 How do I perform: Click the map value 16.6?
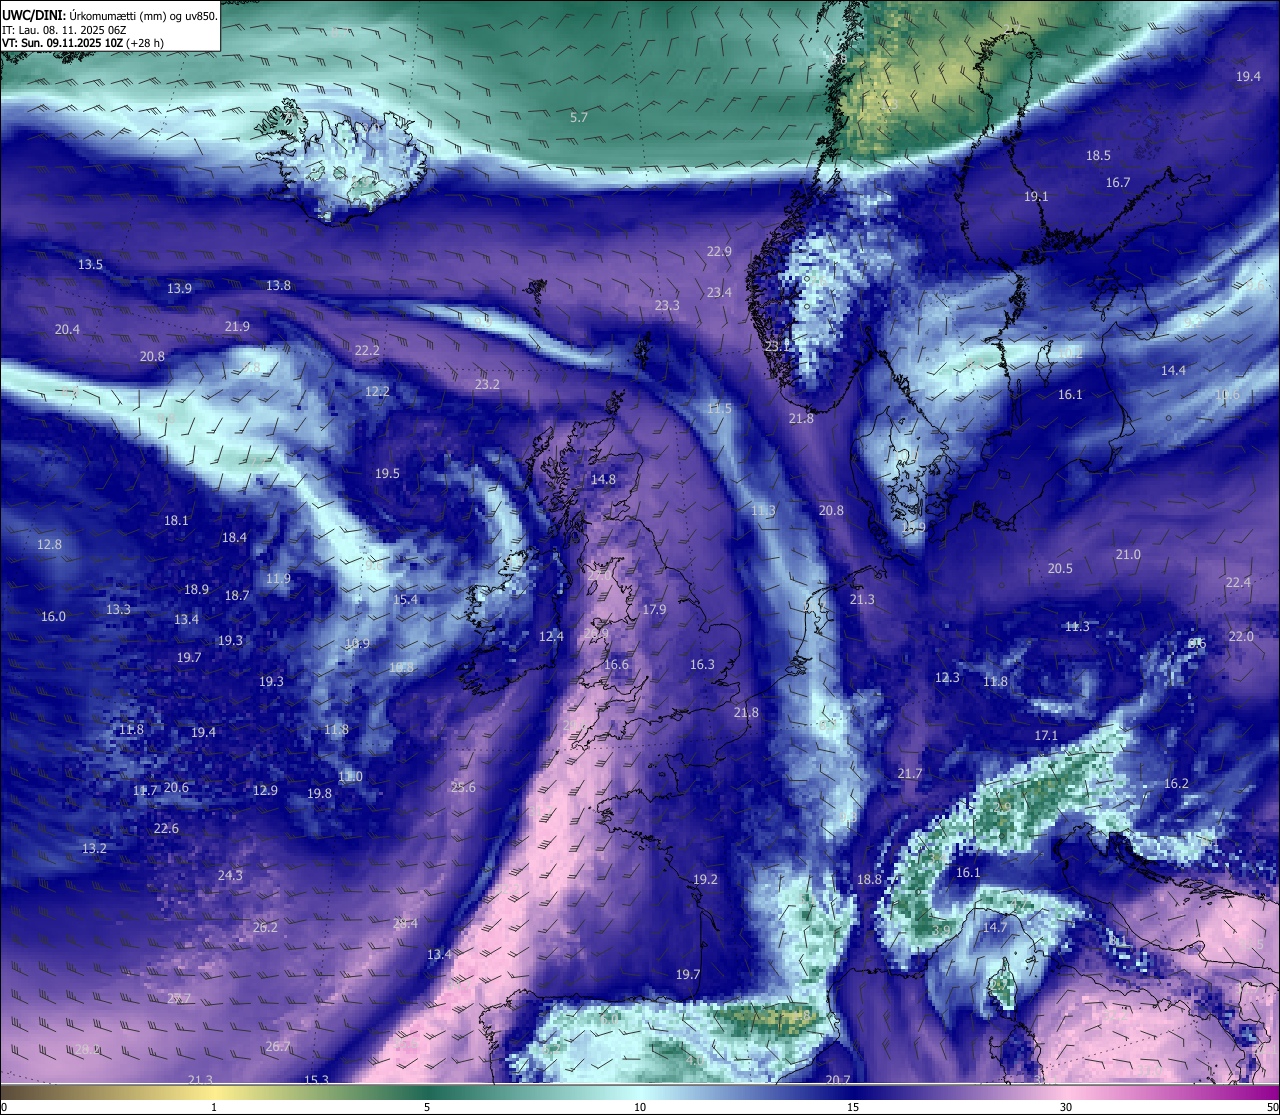pos(616,665)
